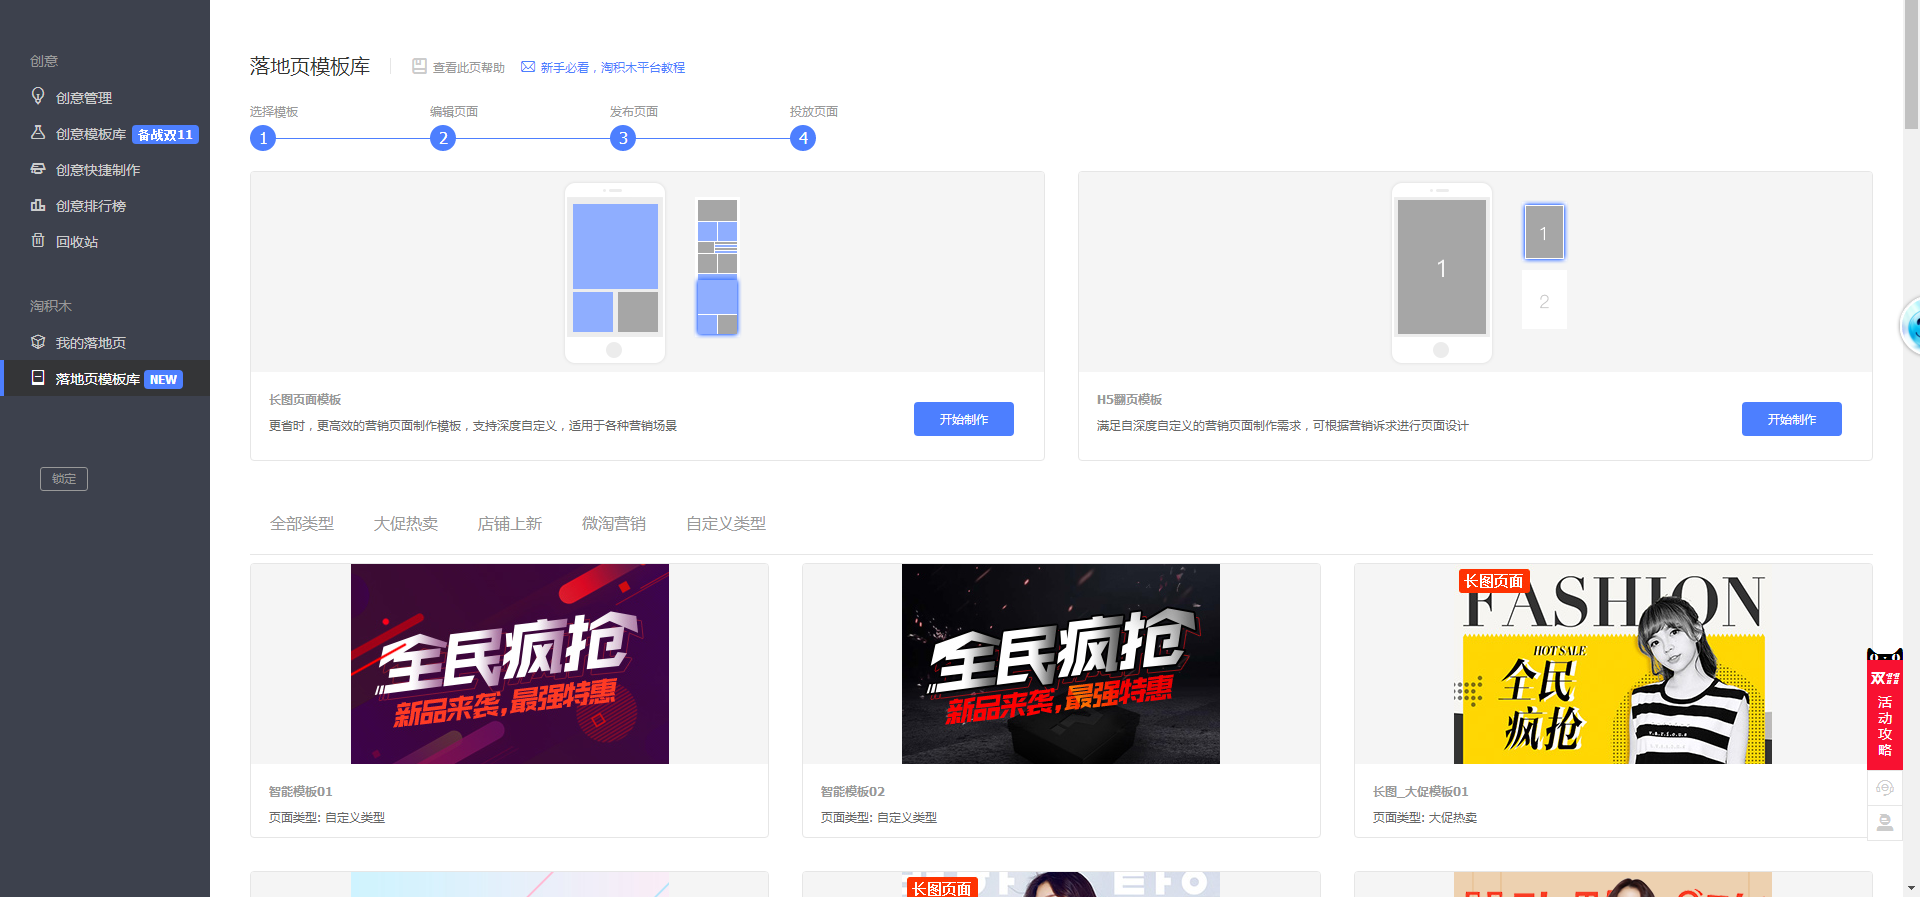Open 长图_大促模板01 FASHION thumbnail
Image resolution: width=1920 pixels, height=897 pixels.
point(1613,664)
